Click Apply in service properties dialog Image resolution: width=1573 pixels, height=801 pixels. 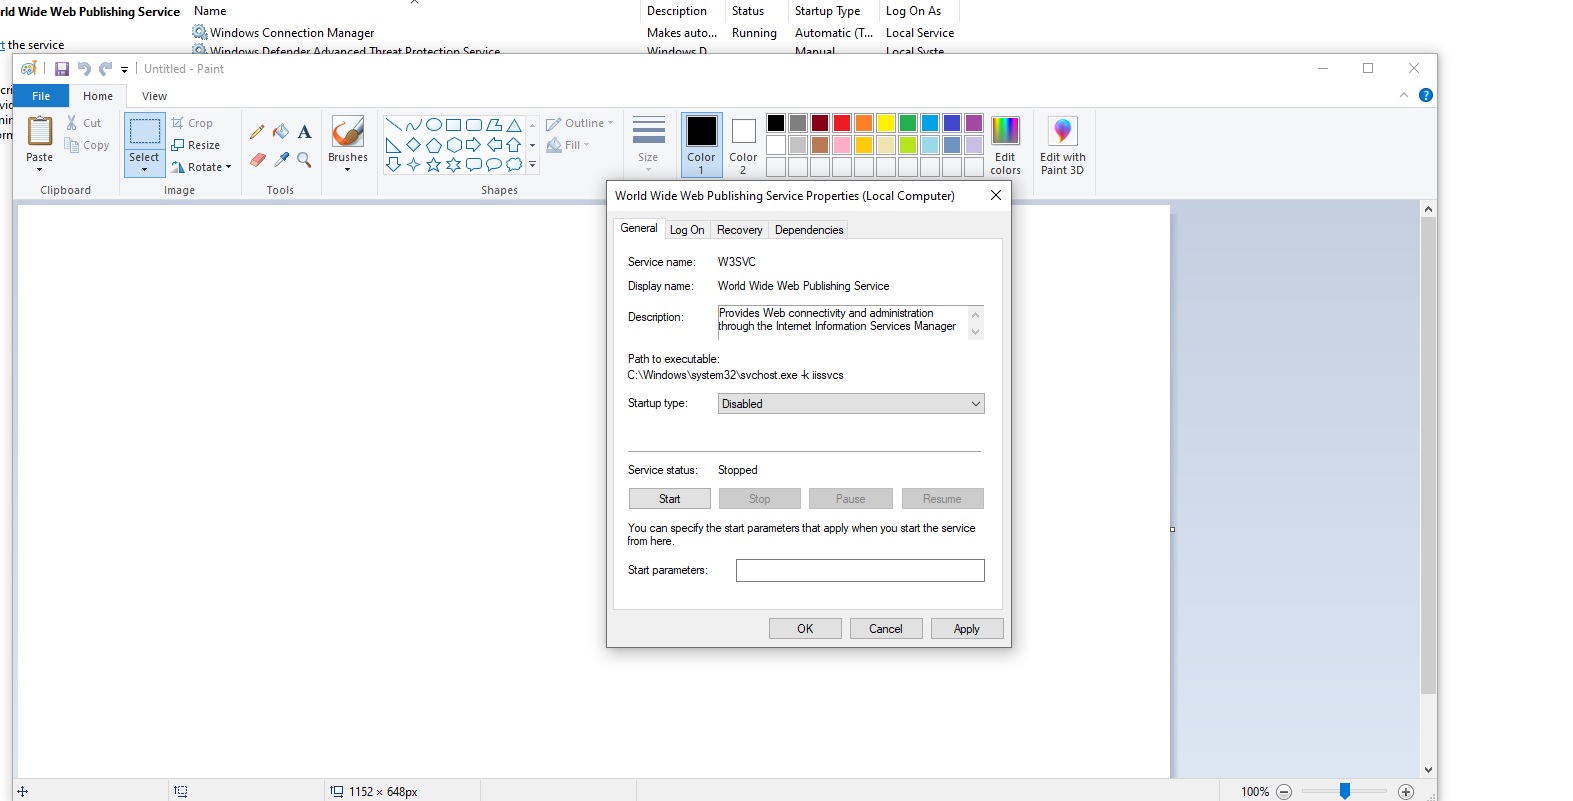[967, 629]
